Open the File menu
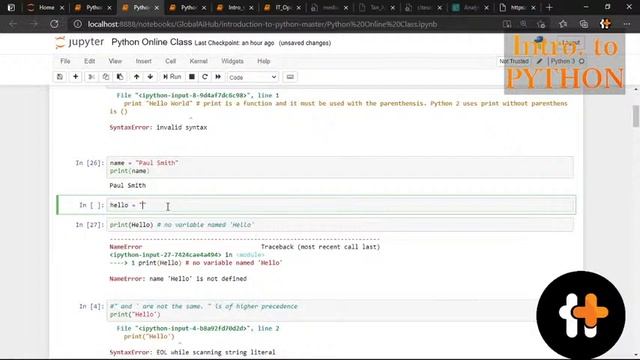 point(65,61)
